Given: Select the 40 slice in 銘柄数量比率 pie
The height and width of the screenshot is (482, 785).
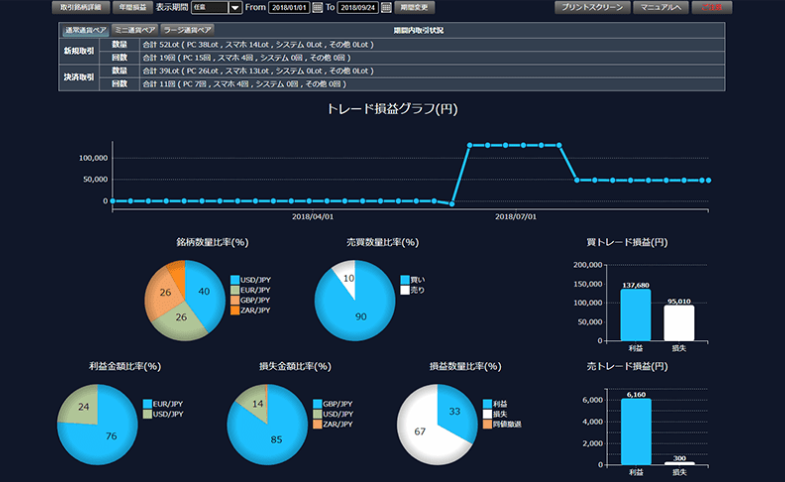Looking at the screenshot, I should 205,293.
